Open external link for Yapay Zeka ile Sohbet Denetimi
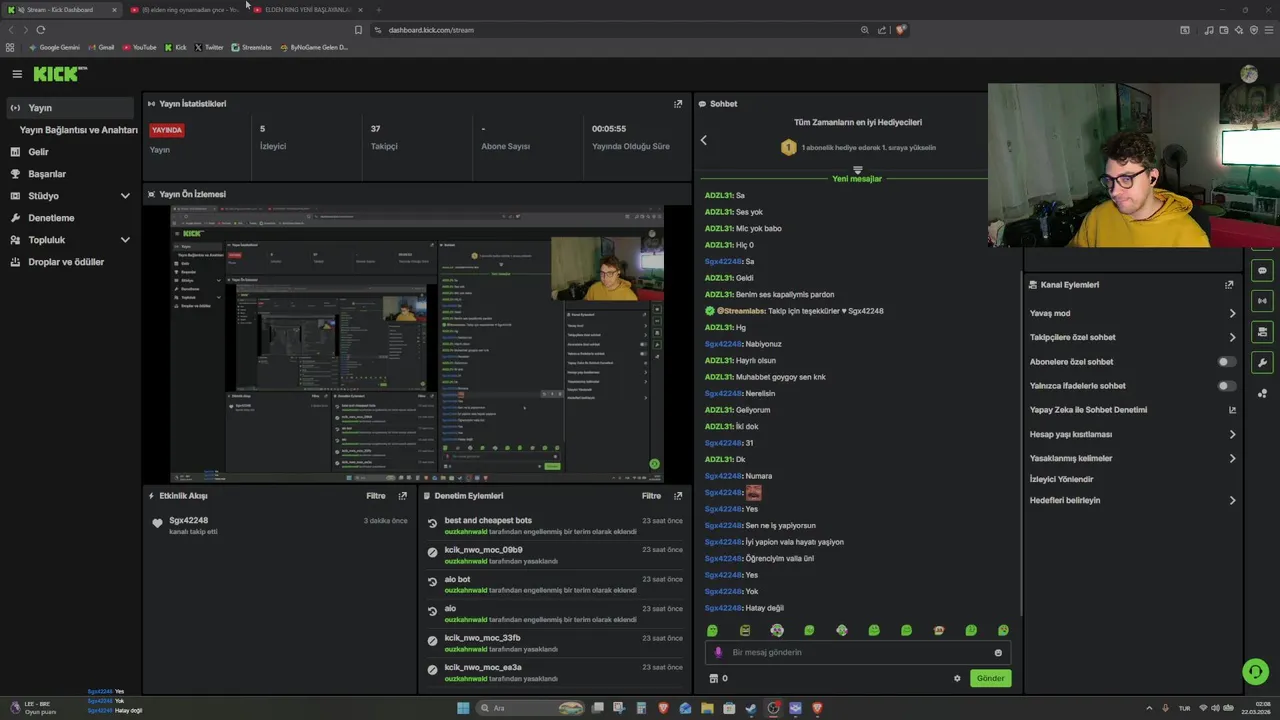Viewport: 1280px width, 720px height. pos(1232,410)
